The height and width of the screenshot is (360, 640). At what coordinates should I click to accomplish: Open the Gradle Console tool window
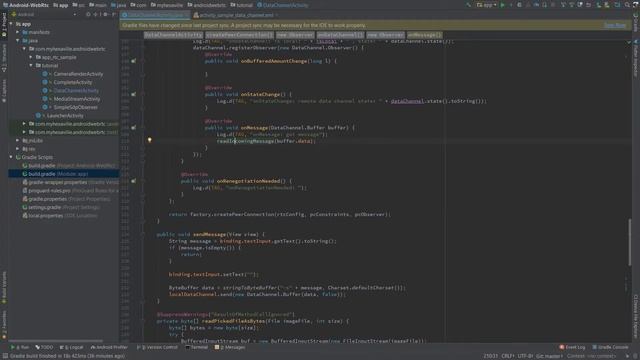610,347
